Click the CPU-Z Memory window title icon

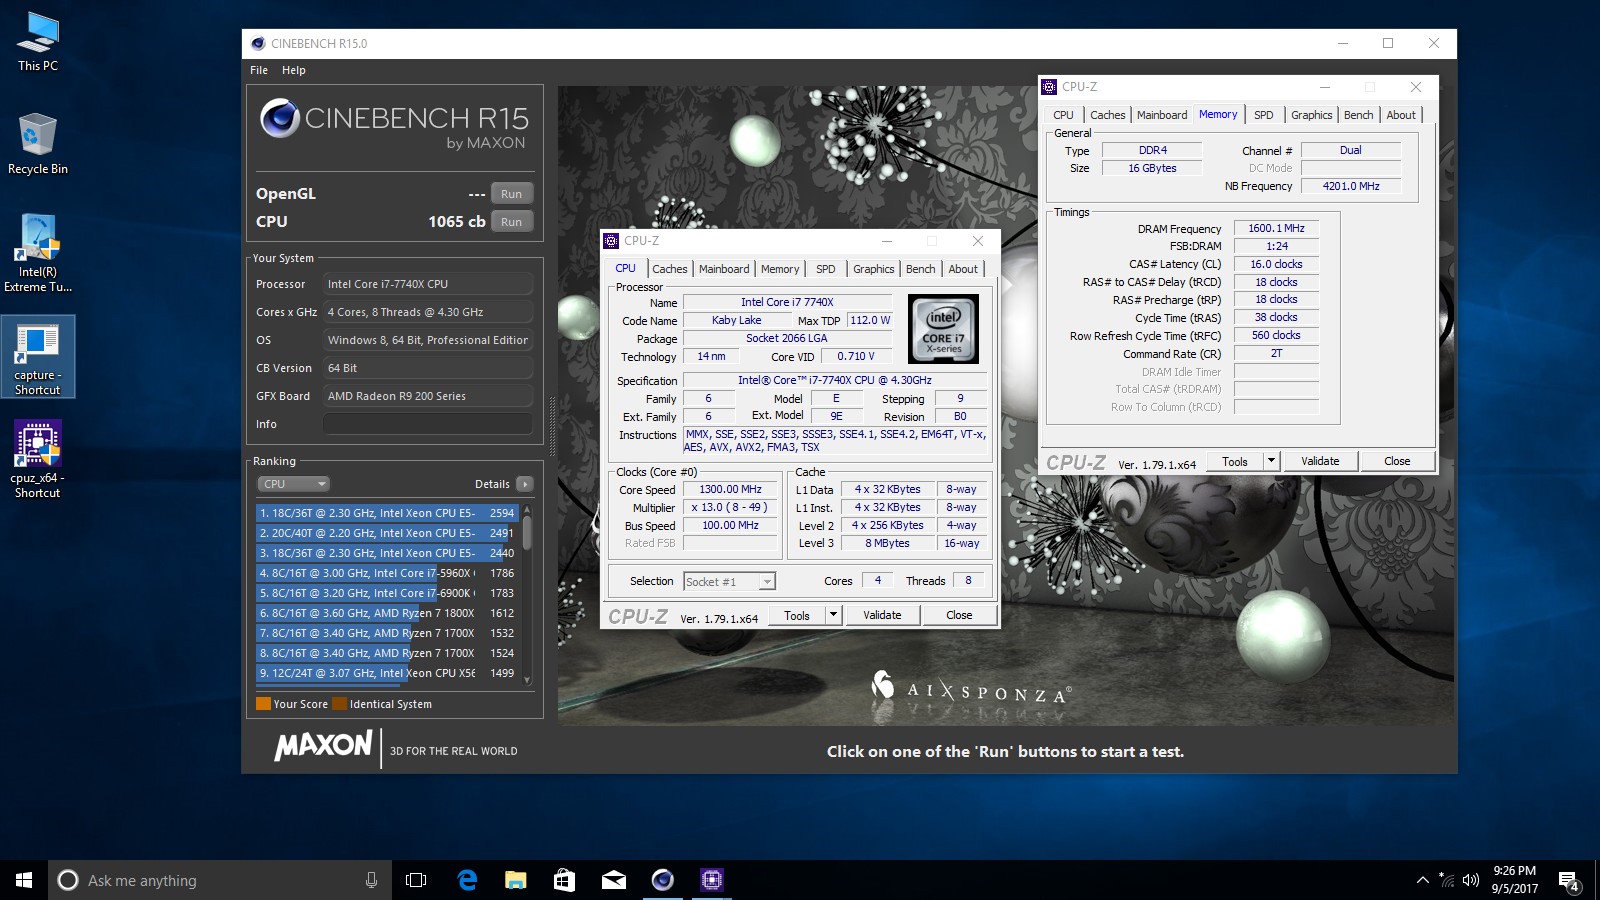1049,87
